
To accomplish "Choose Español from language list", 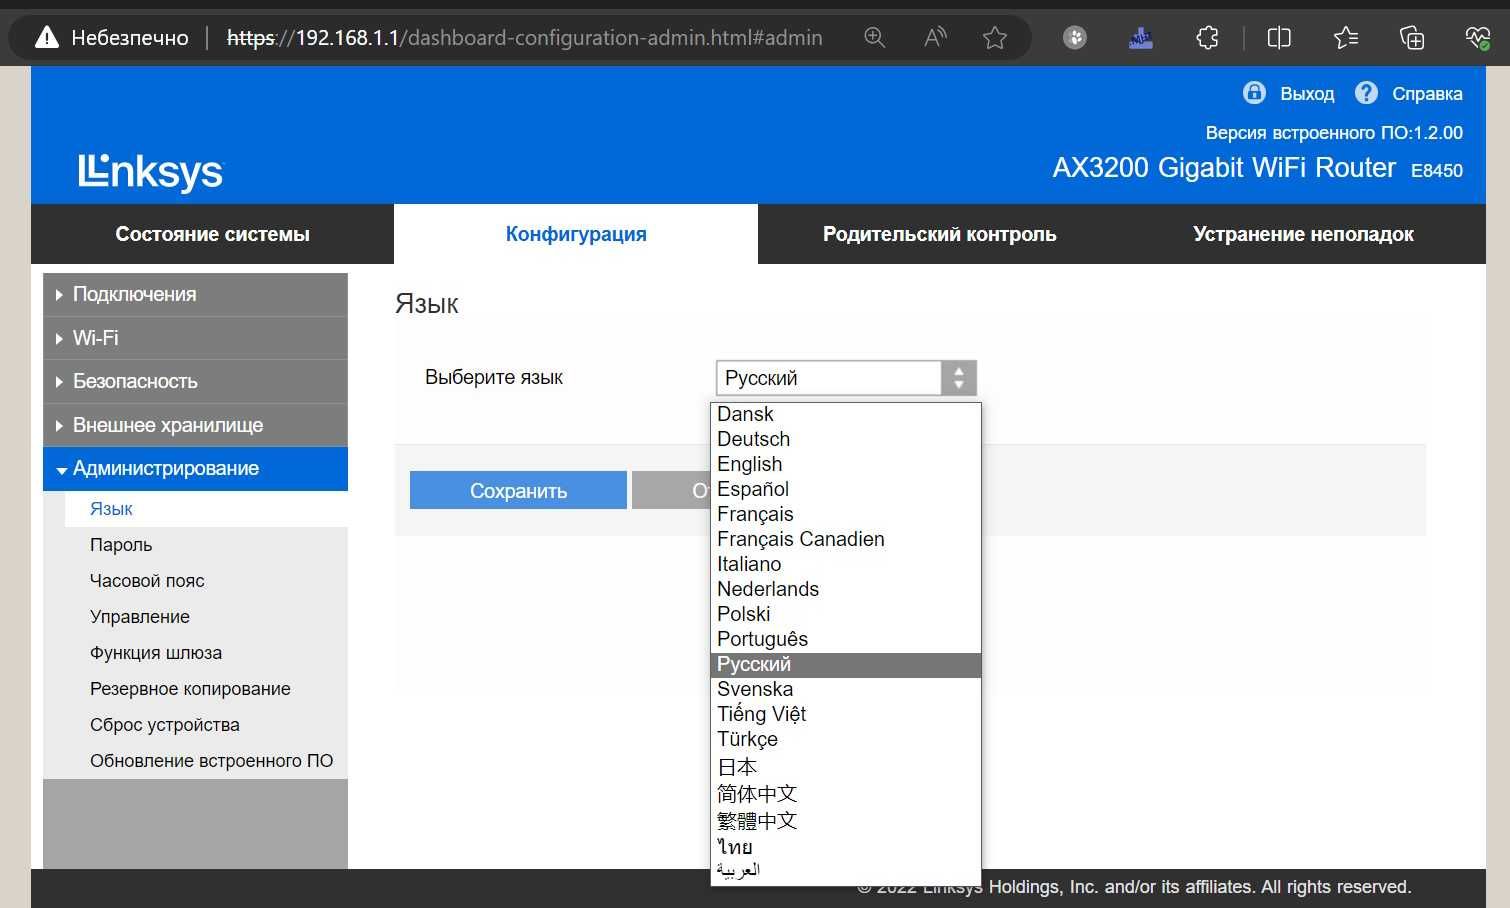I will coord(846,489).
